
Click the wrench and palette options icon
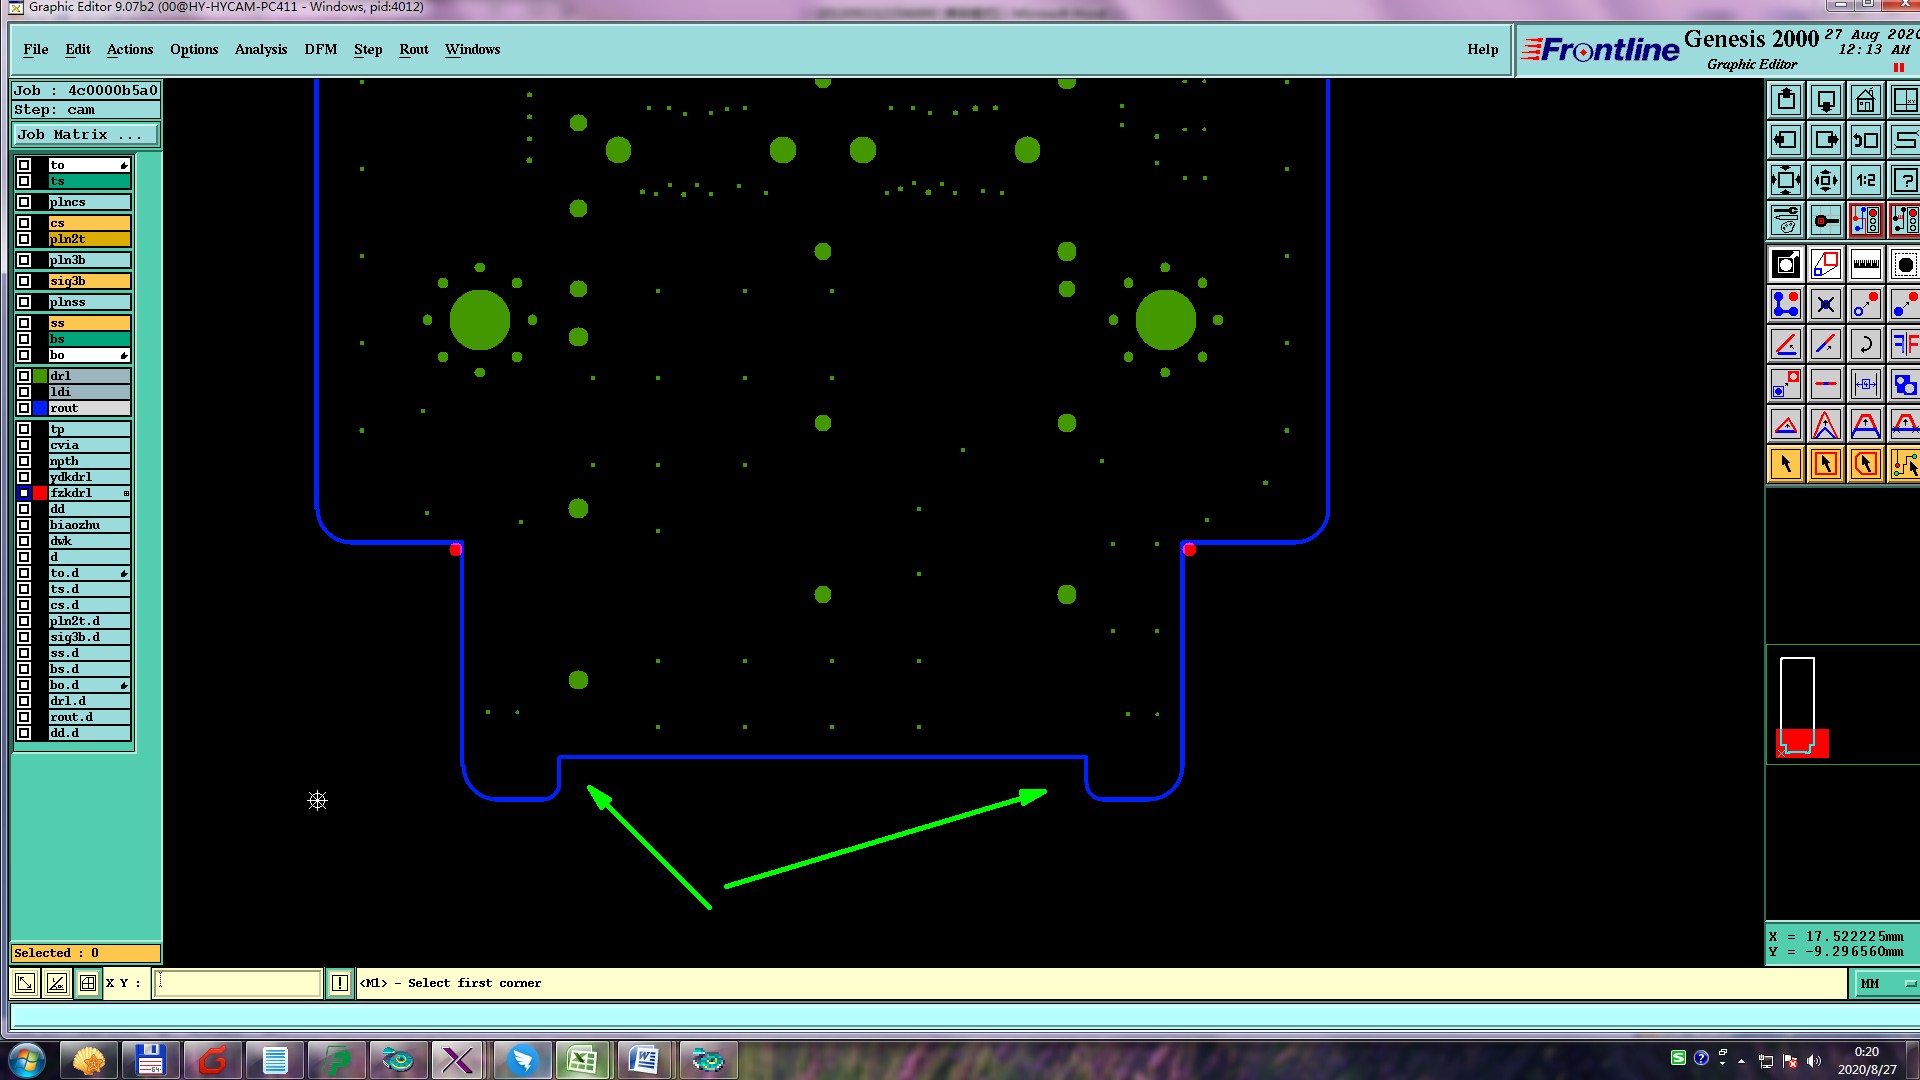tap(1786, 220)
